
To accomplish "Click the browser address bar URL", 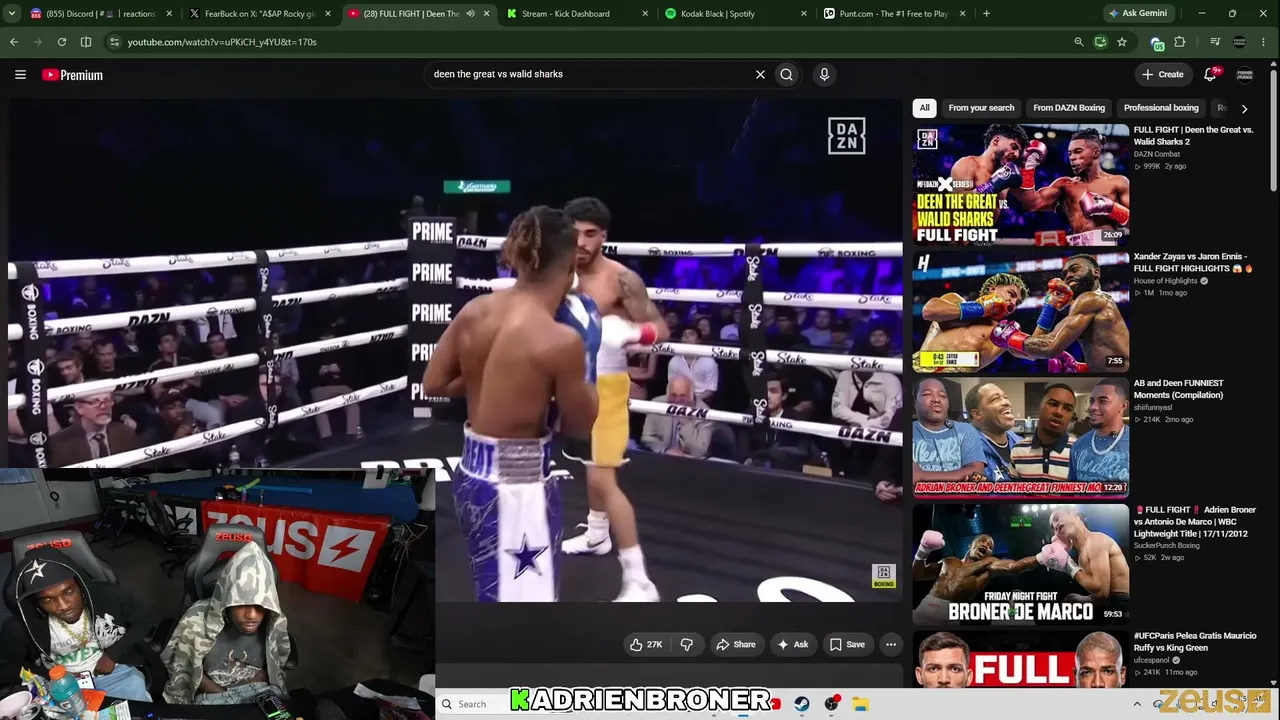I will [x=222, y=42].
